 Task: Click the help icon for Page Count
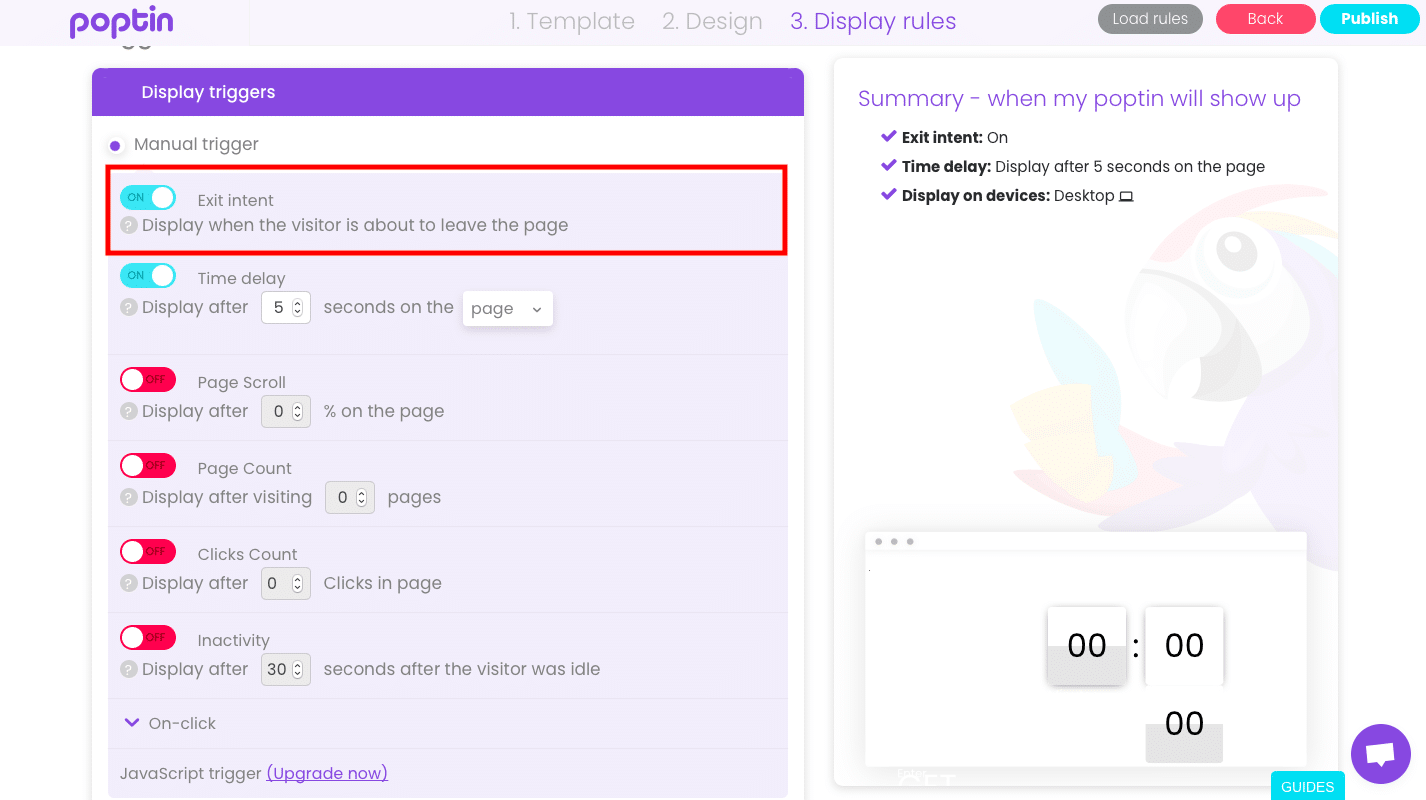[129, 497]
